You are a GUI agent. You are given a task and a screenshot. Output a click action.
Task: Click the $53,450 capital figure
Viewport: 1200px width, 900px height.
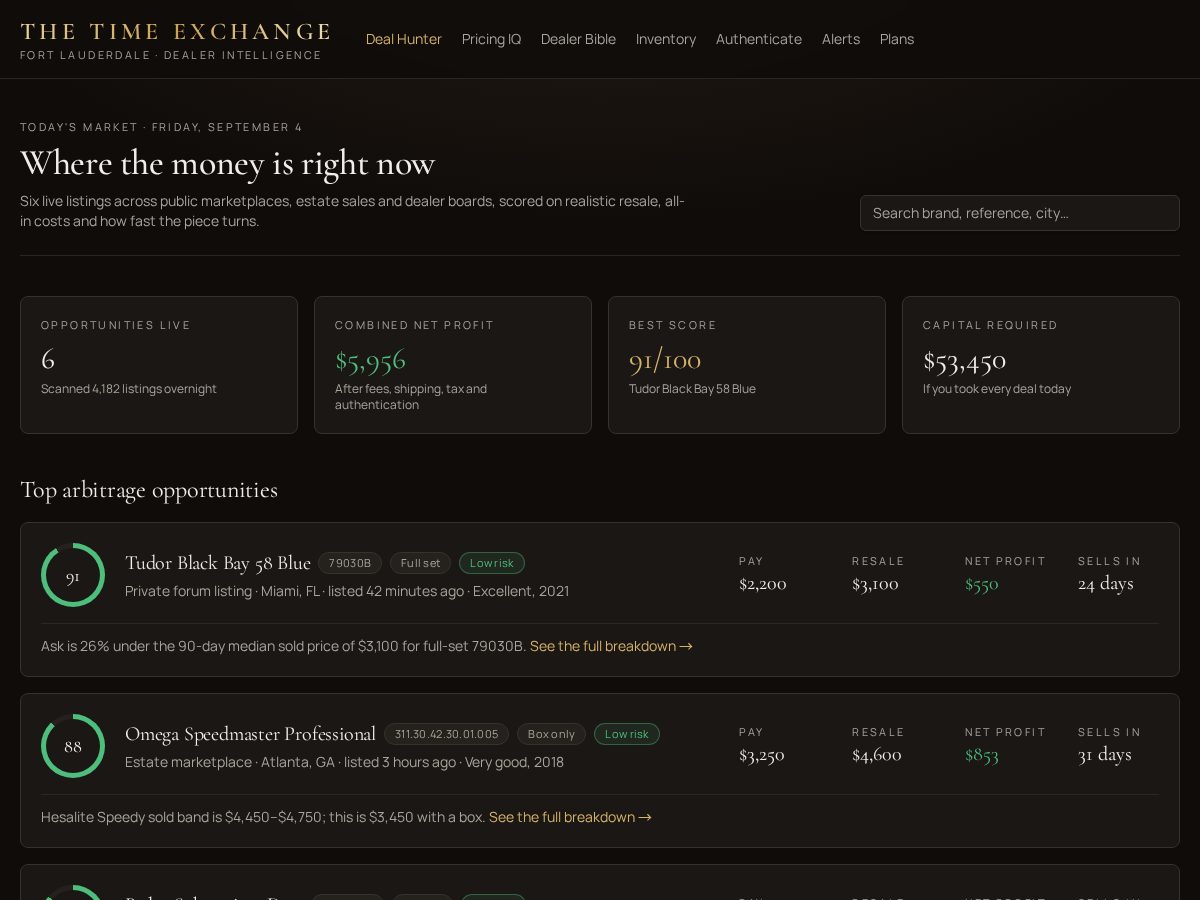[x=965, y=360]
